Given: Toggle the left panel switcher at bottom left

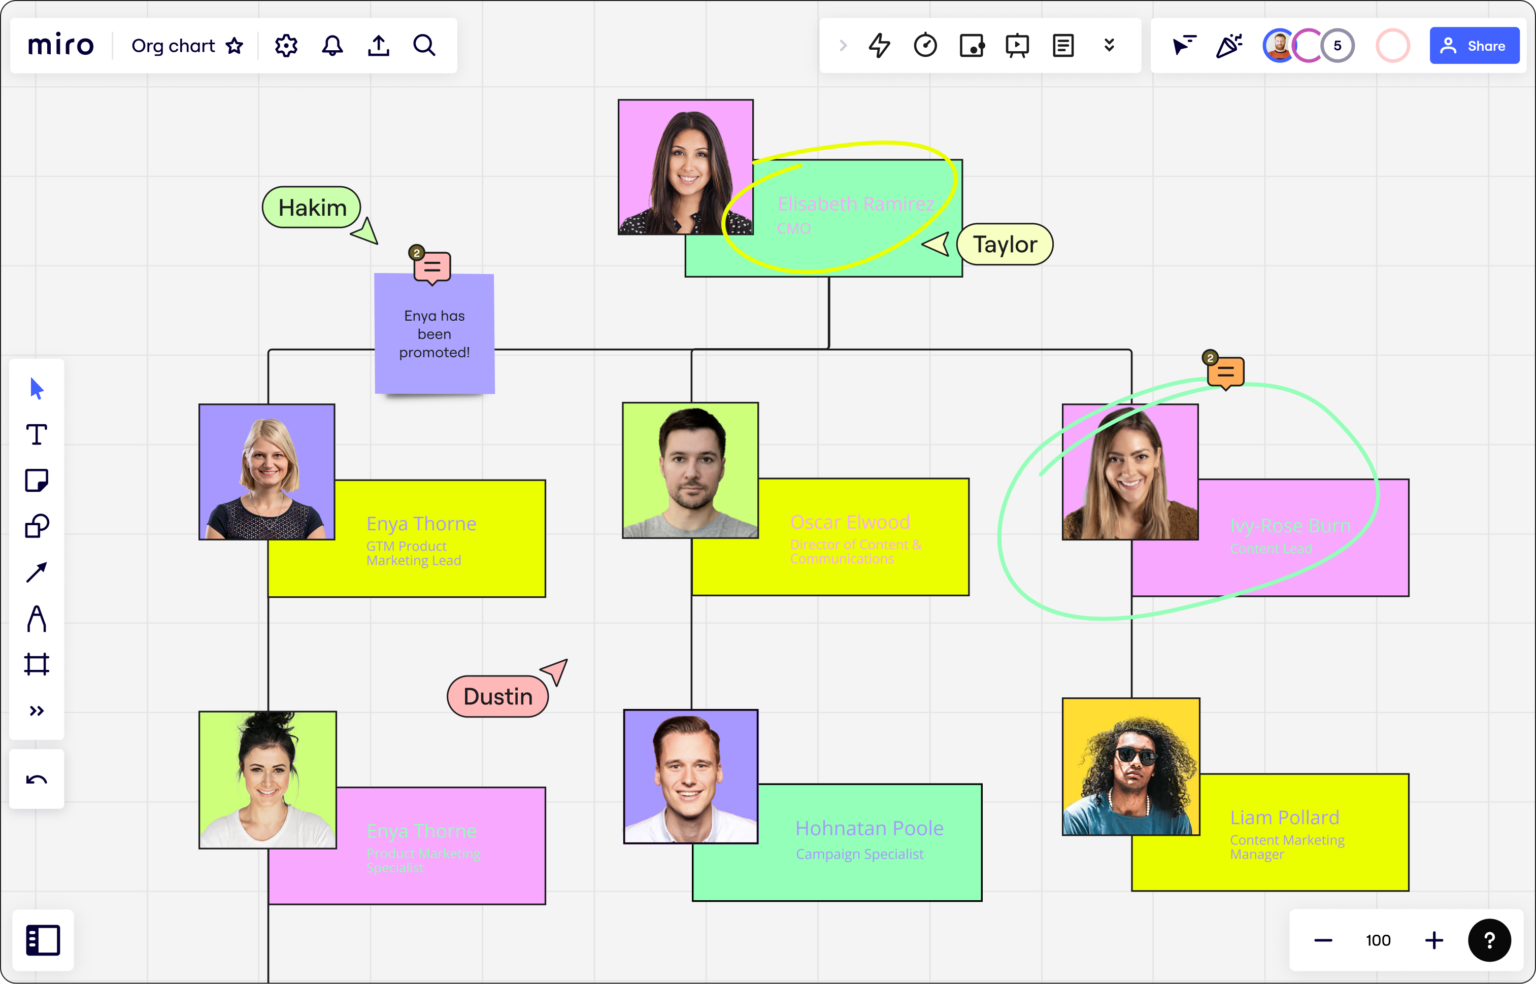Looking at the screenshot, I should [x=41, y=940].
